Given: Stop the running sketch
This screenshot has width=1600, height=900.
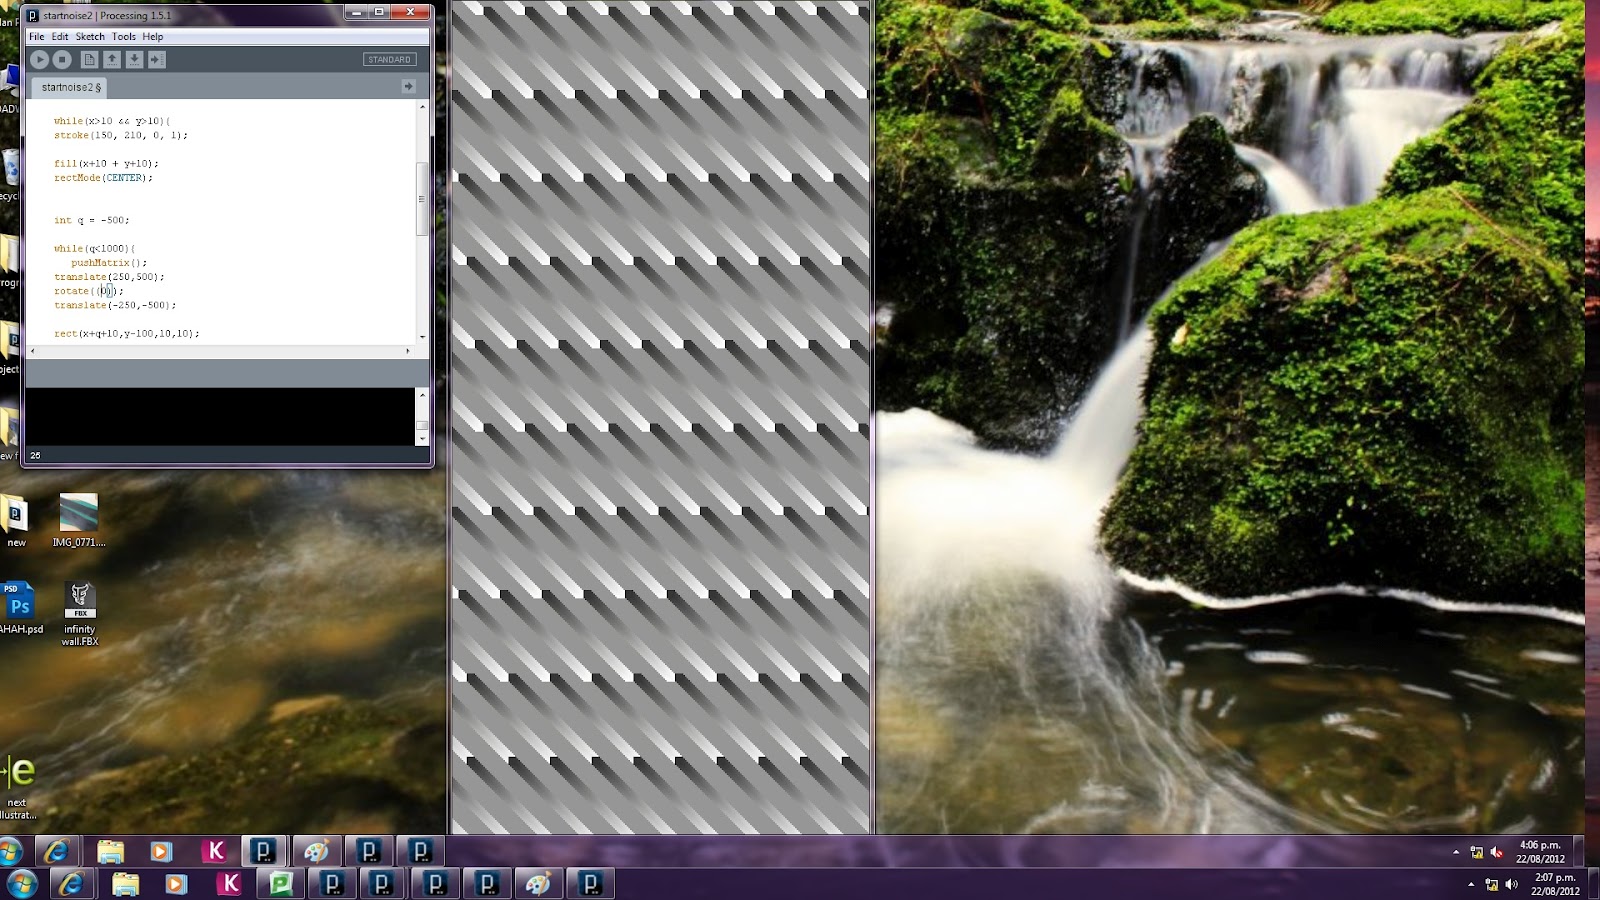Looking at the screenshot, I should [62, 59].
